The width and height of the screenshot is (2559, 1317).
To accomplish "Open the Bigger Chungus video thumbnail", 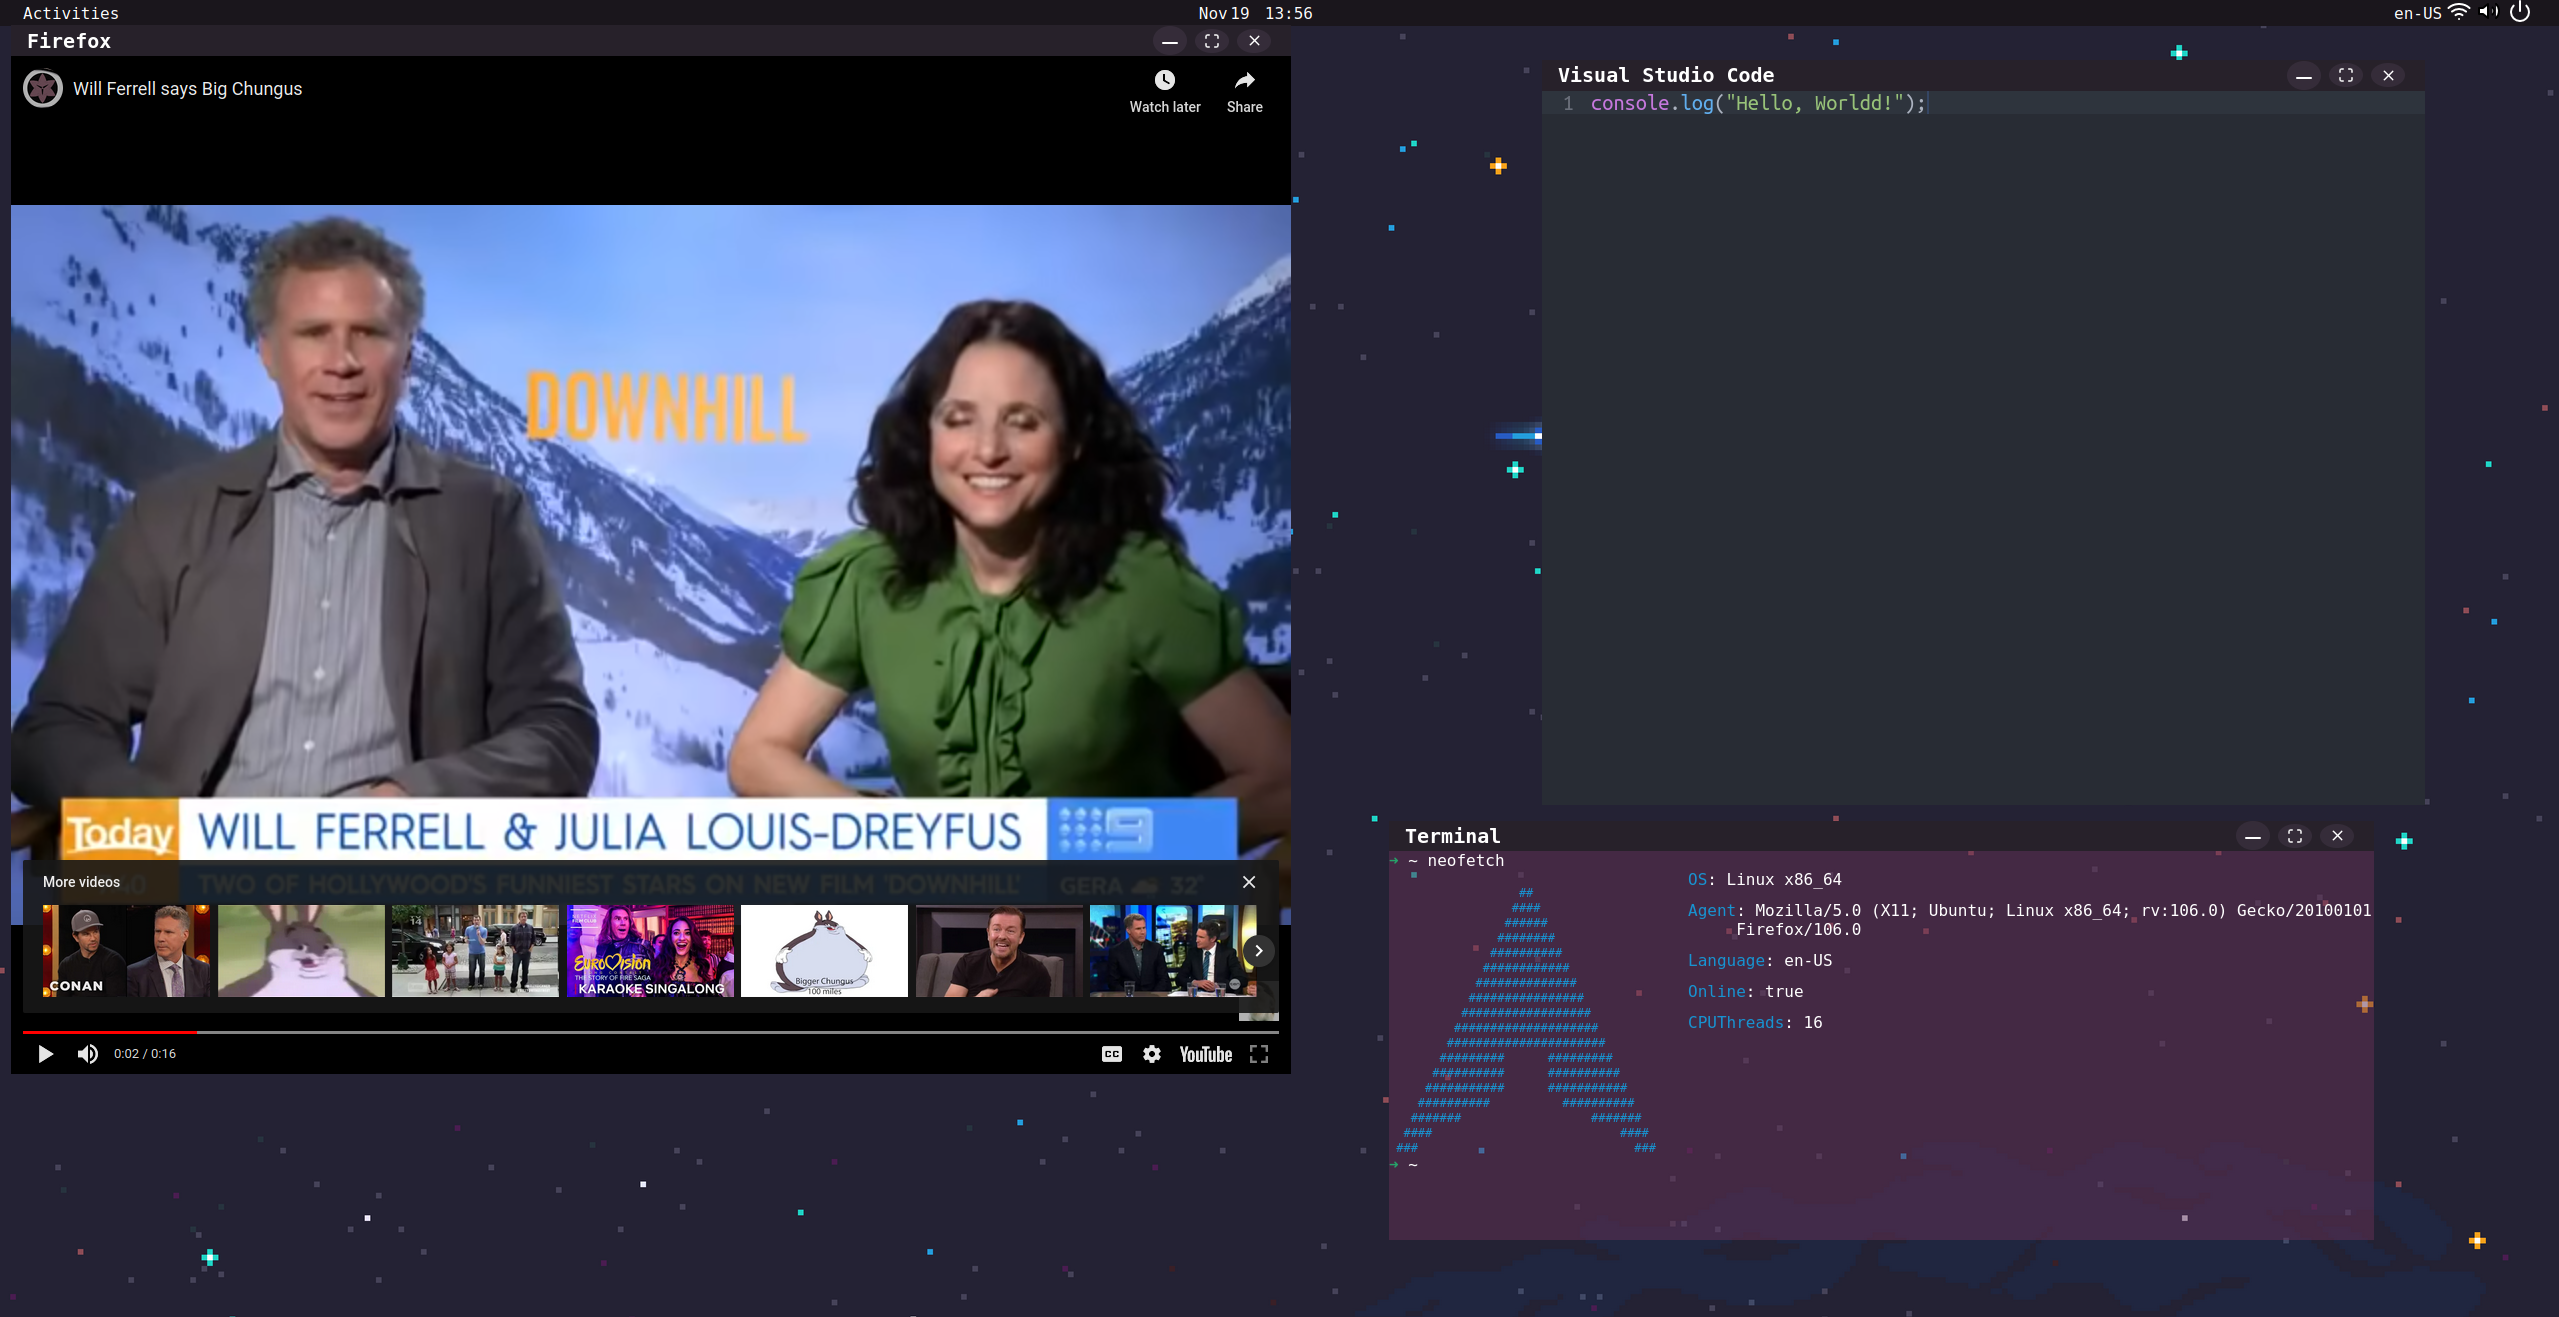I will (824, 951).
